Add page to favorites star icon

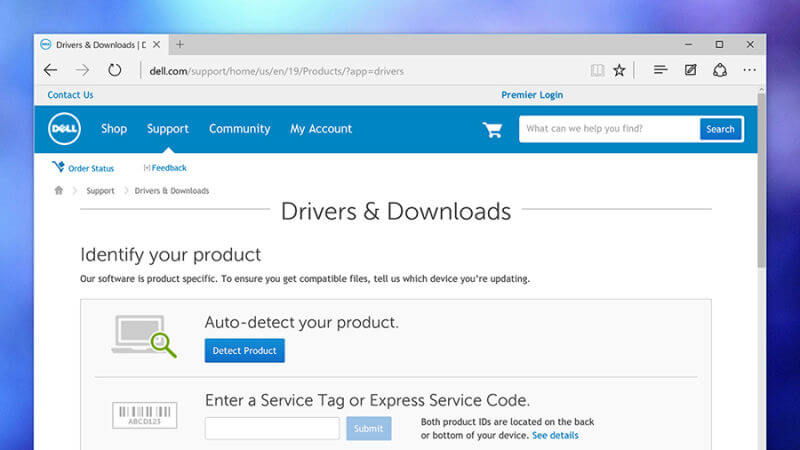[619, 70]
